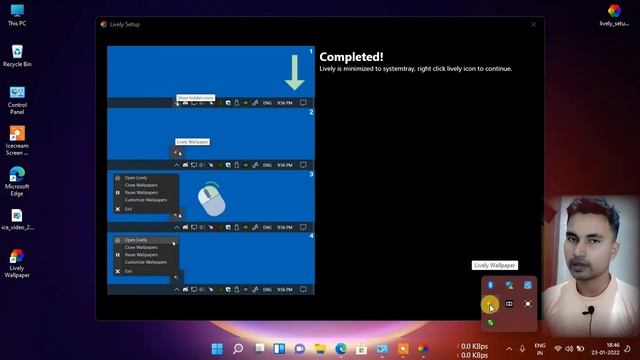Open Widgets from the taskbar
Screen dimensions: 640x360
[x=279, y=349]
